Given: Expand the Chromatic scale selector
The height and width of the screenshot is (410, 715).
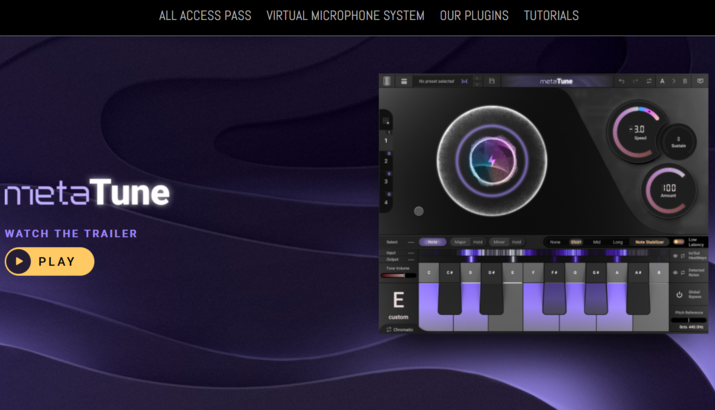Looking at the screenshot, I should tap(398, 328).
